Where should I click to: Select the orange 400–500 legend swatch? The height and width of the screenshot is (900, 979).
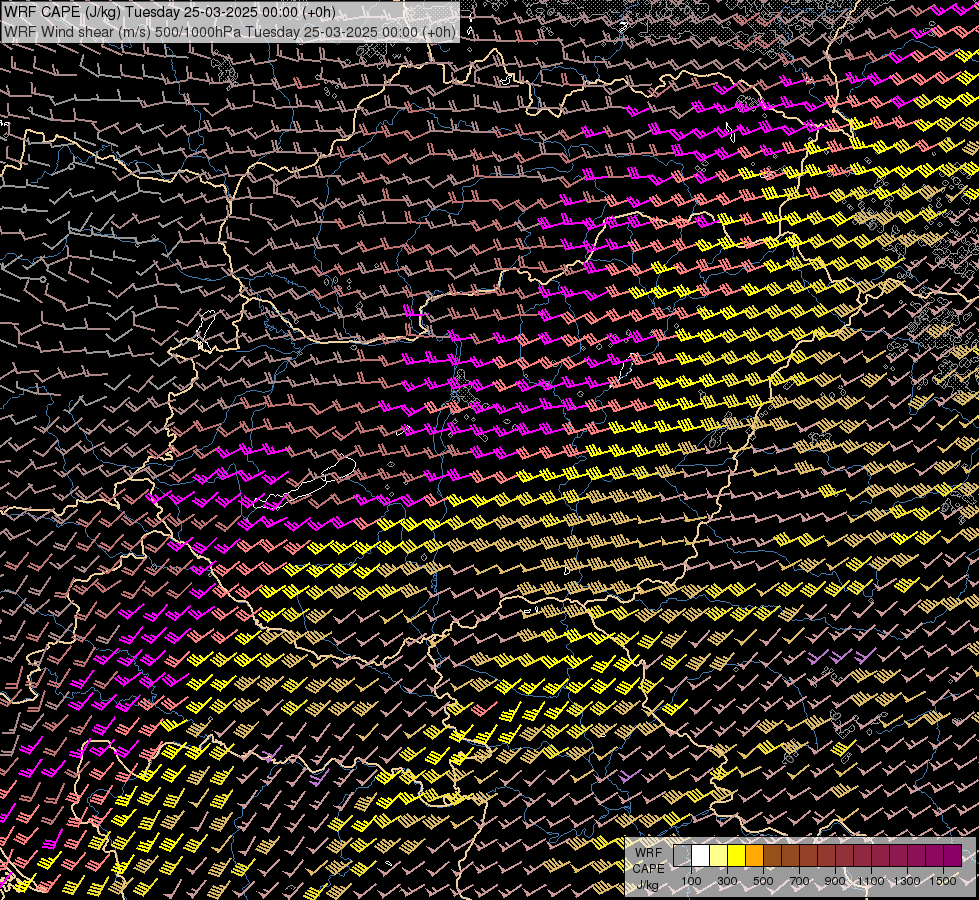pyautogui.click(x=754, y=856)
